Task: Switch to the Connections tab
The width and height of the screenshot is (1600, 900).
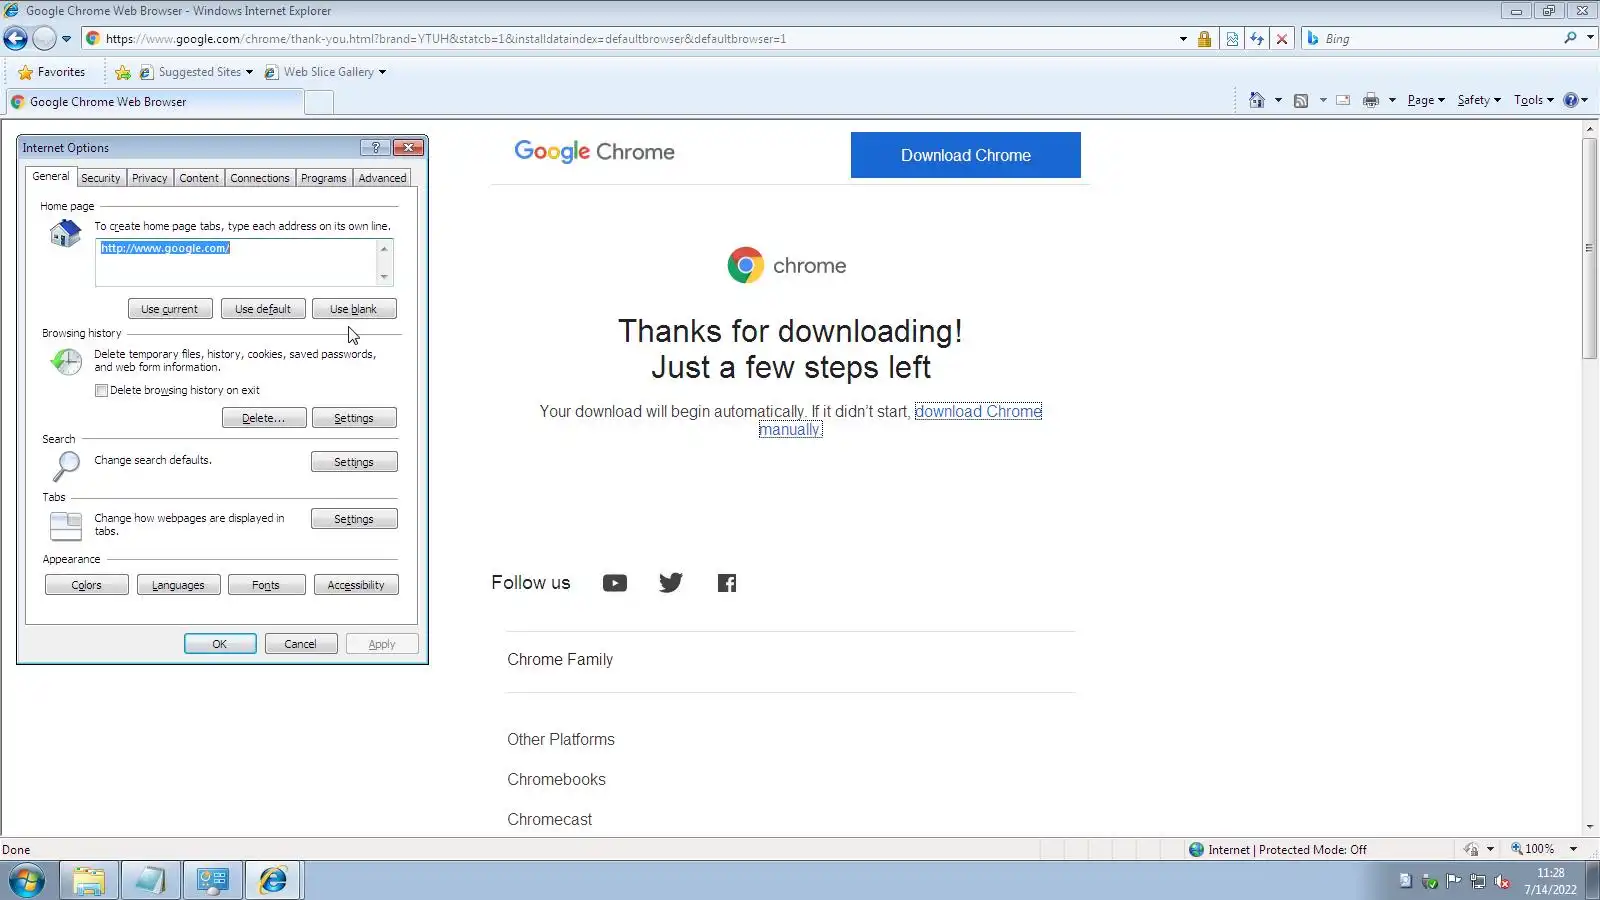Action: [260, 178]
